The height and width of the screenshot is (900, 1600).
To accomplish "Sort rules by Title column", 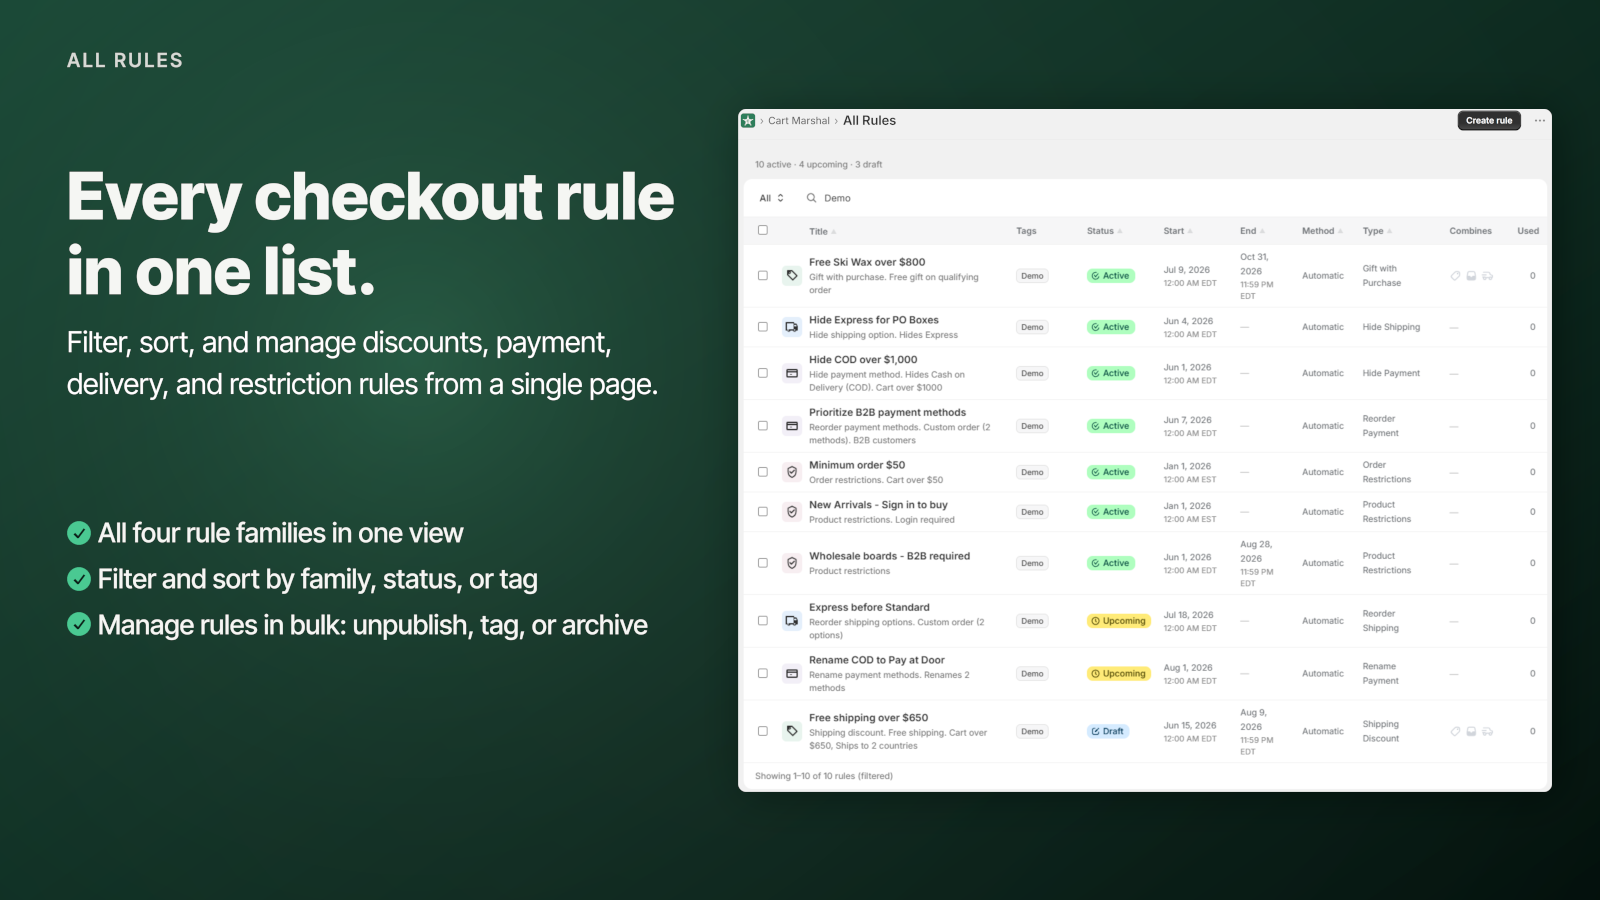I will click(822, 232).
